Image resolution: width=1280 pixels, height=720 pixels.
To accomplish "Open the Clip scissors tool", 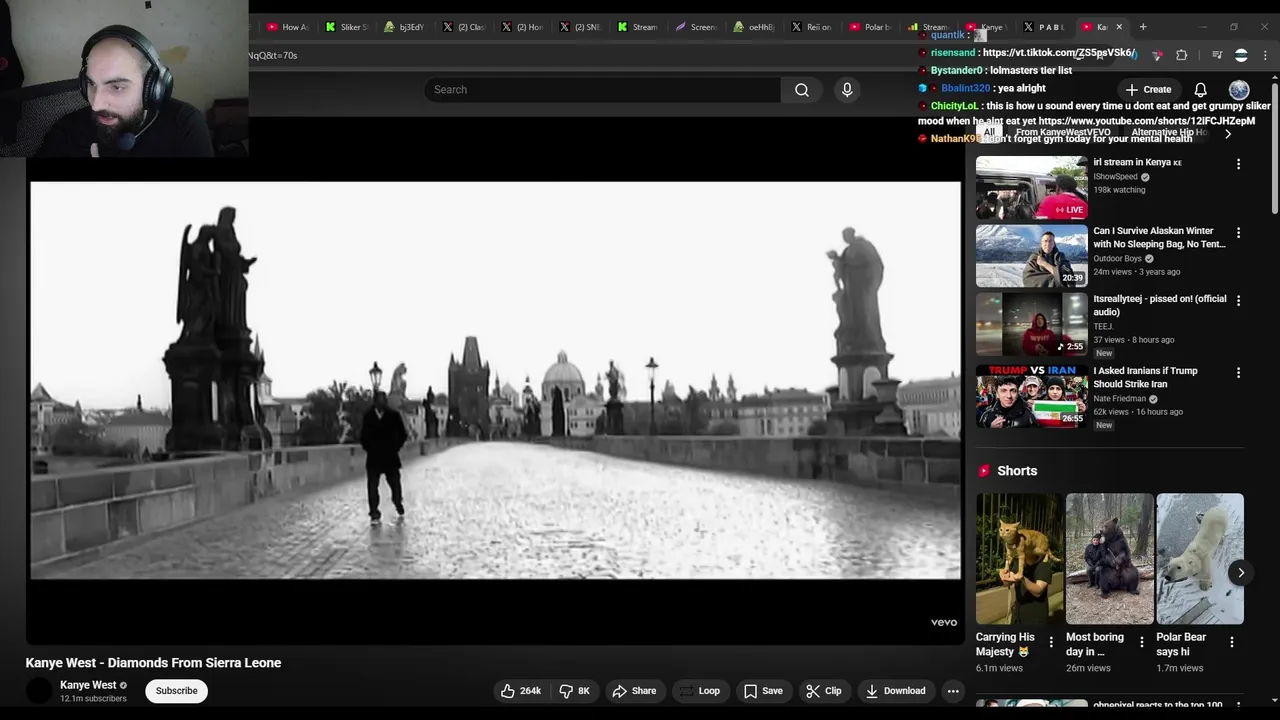I will 824,691.
